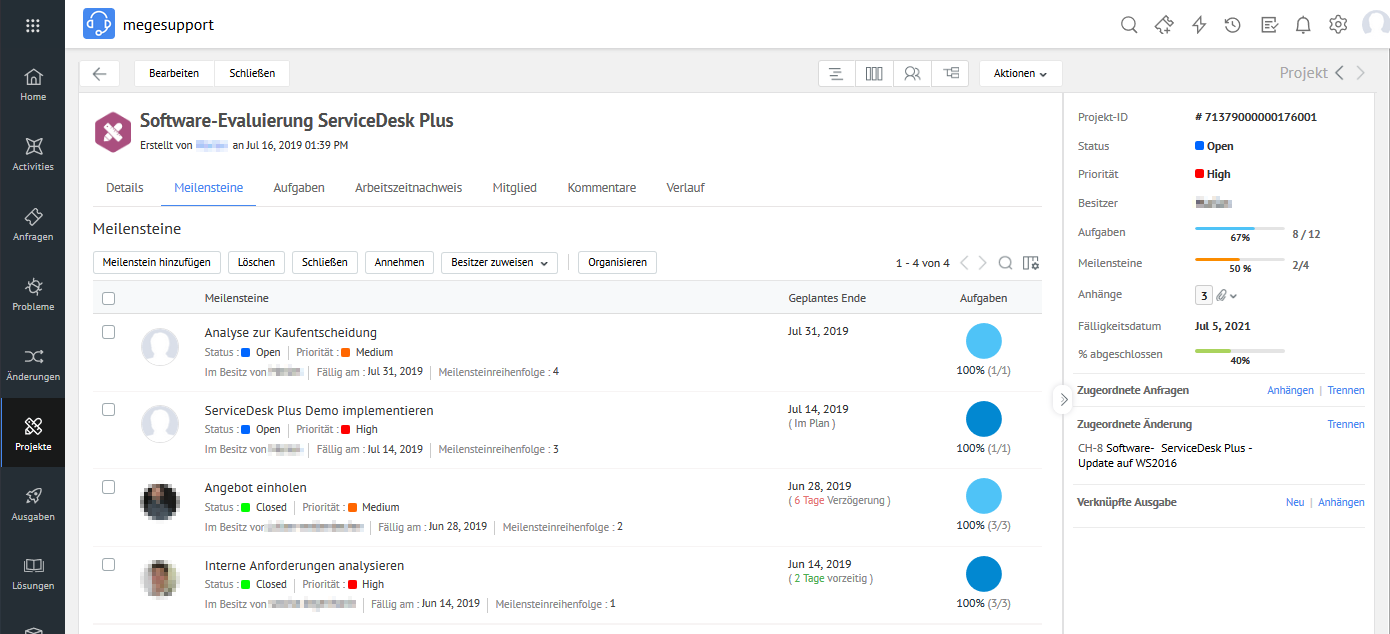Click Anhängen link for Zugeordnete Anfragen
This screenshot has height=634, width=1390.
tap(1289, 390)
